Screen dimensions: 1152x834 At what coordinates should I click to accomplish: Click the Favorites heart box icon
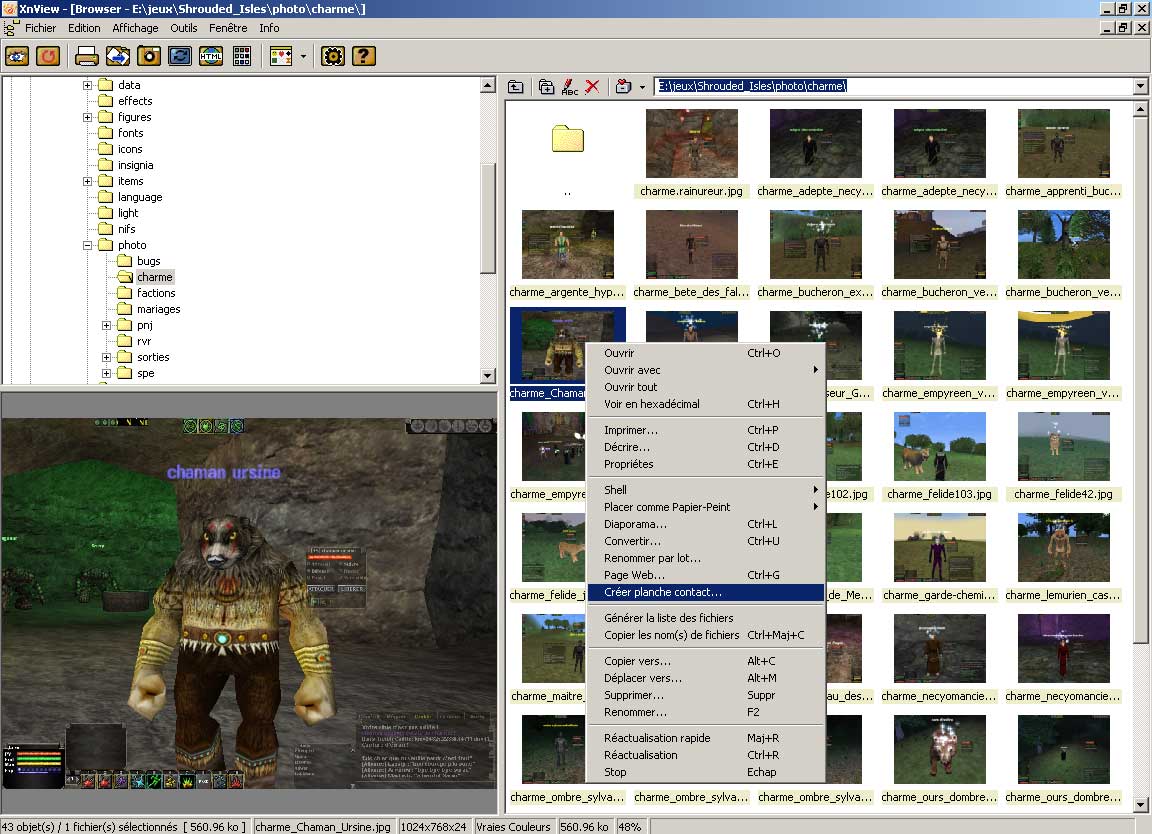pos(623,87)
